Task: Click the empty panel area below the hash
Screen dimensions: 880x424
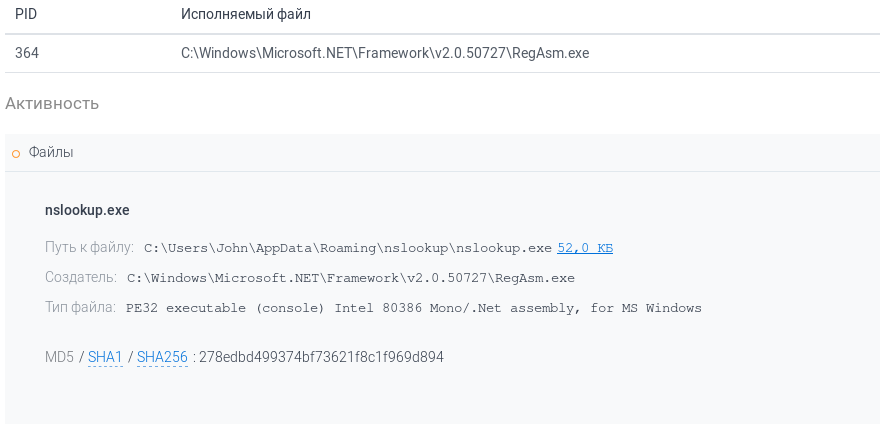Action: [x=440, y=398]
